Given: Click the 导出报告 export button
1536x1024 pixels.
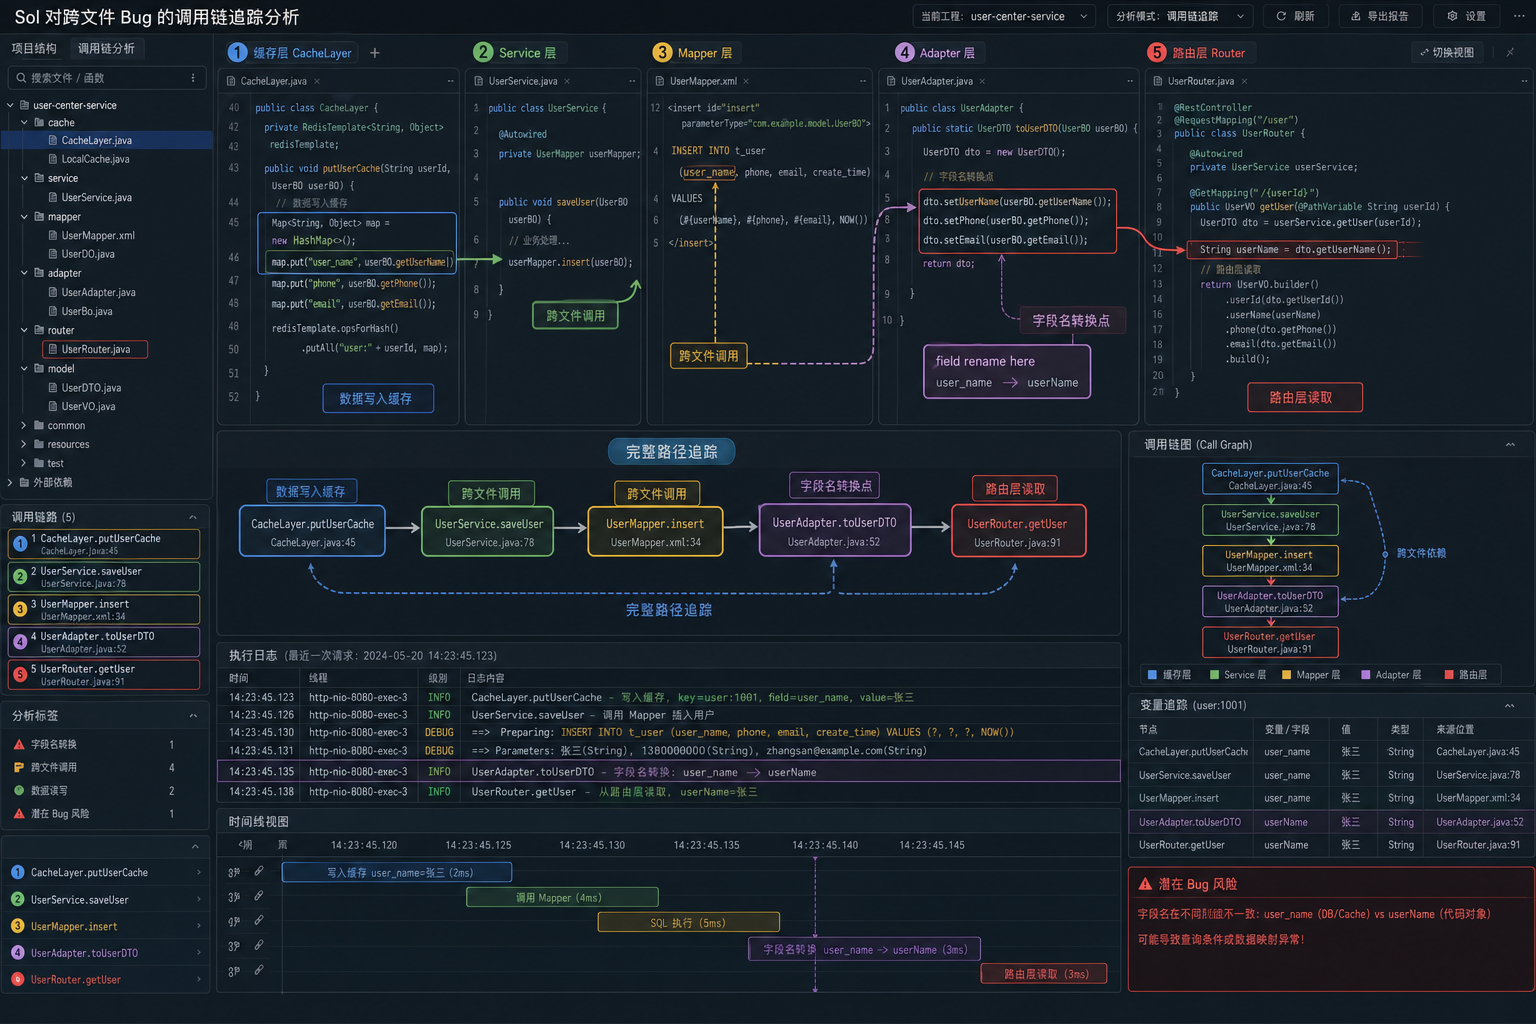Looking at the screenshot, I should [x=1380, y=16].
